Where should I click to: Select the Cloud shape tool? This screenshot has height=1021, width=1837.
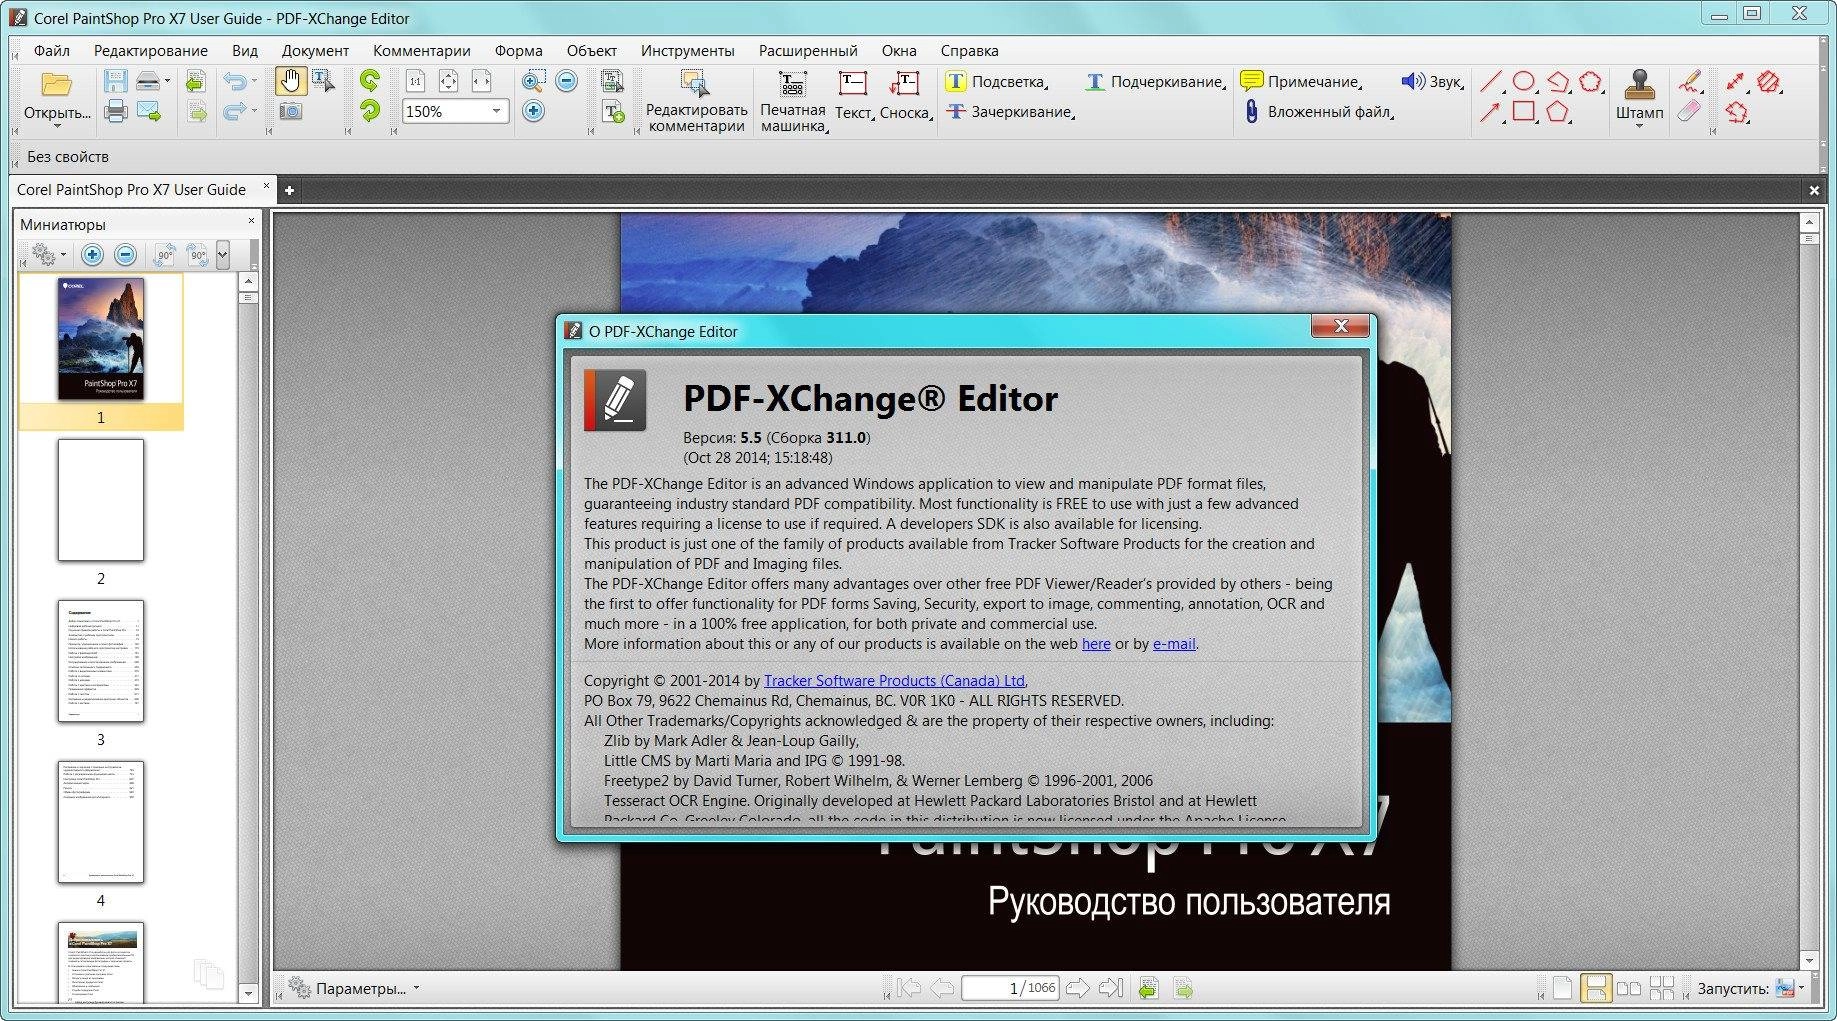click(x=1590, y=81)
